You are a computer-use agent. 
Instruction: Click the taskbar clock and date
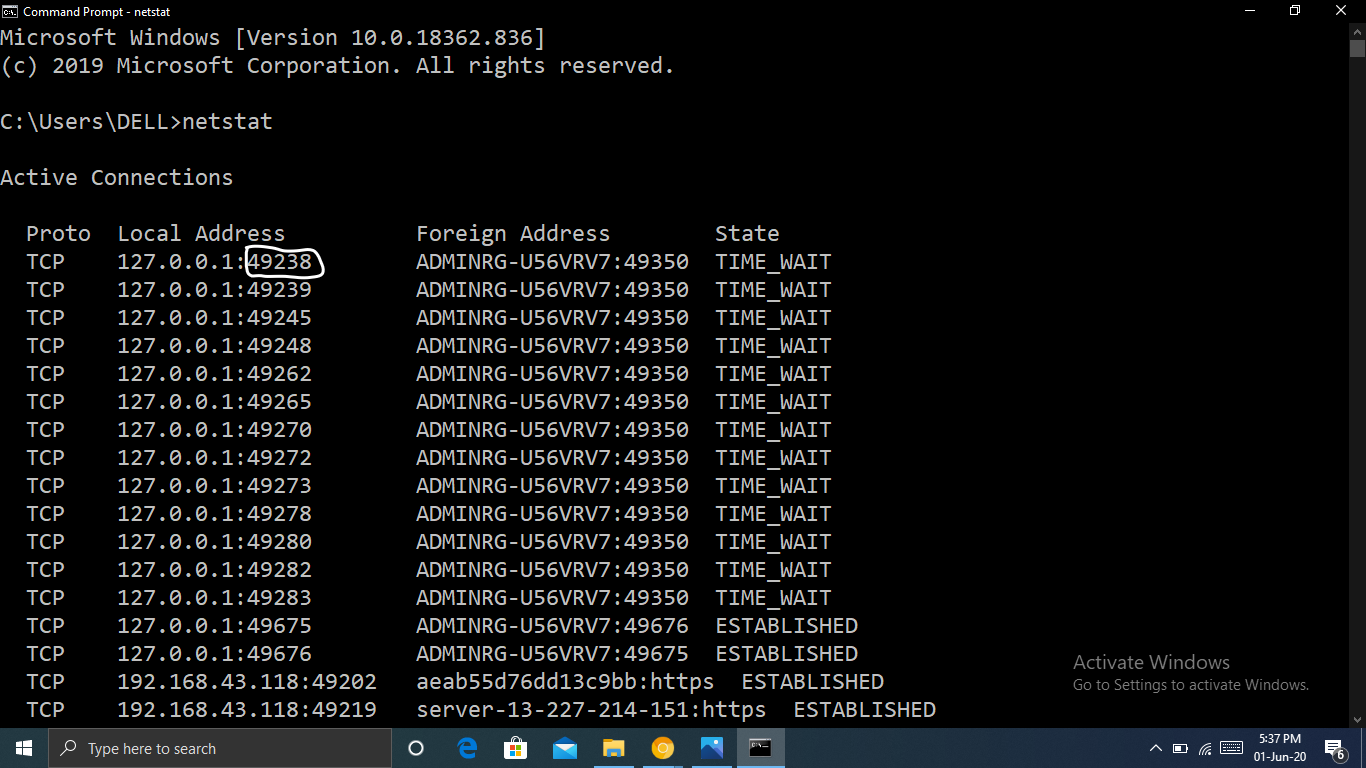pos(1280,748)
